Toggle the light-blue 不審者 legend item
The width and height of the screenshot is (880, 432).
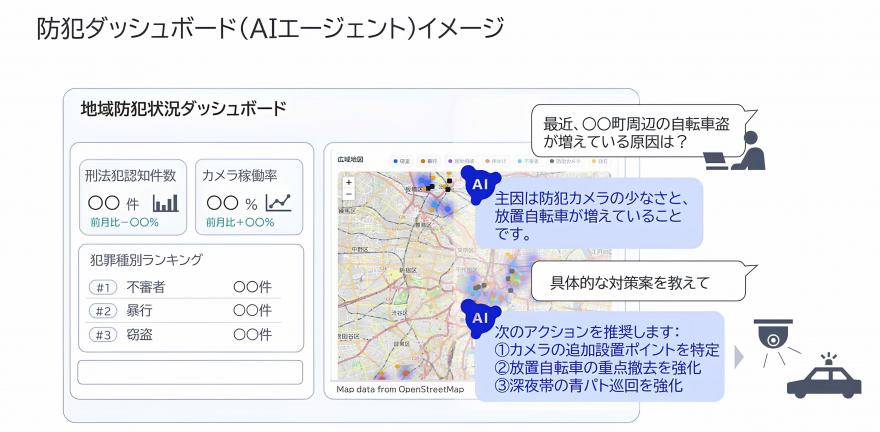click(x=526, y=161)
